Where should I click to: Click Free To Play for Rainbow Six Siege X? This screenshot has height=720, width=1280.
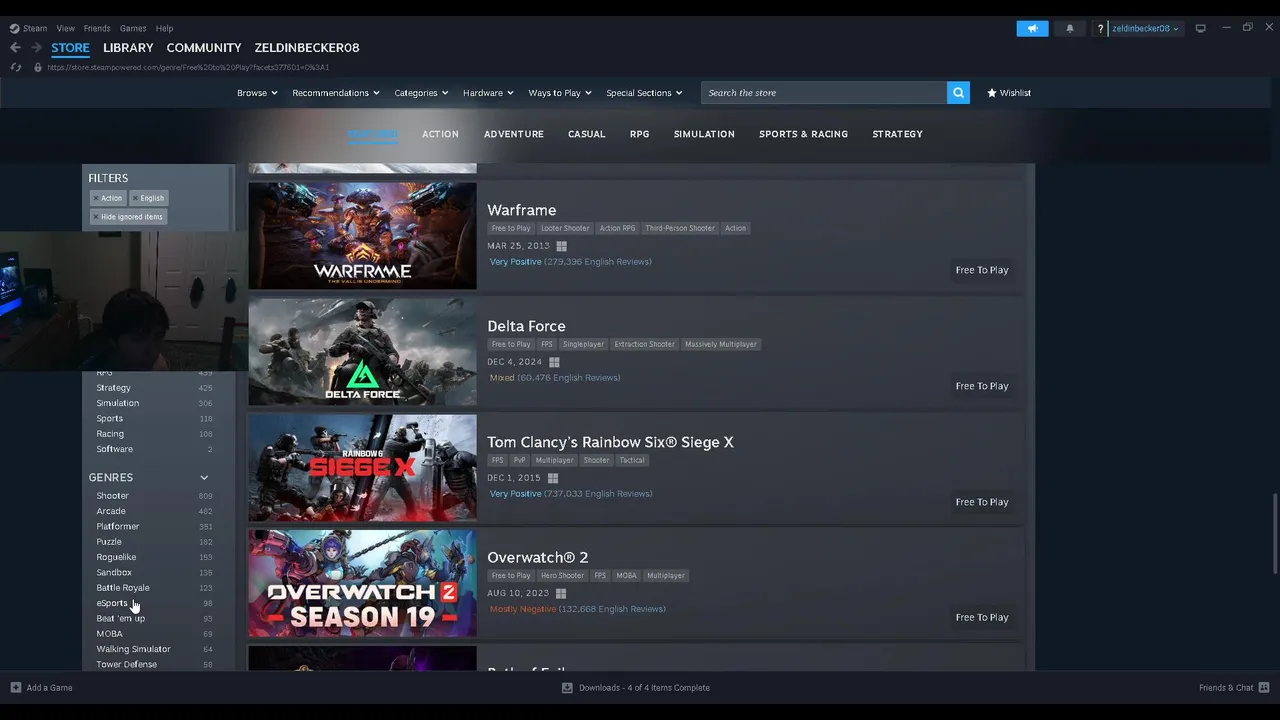tap(982, 502)
